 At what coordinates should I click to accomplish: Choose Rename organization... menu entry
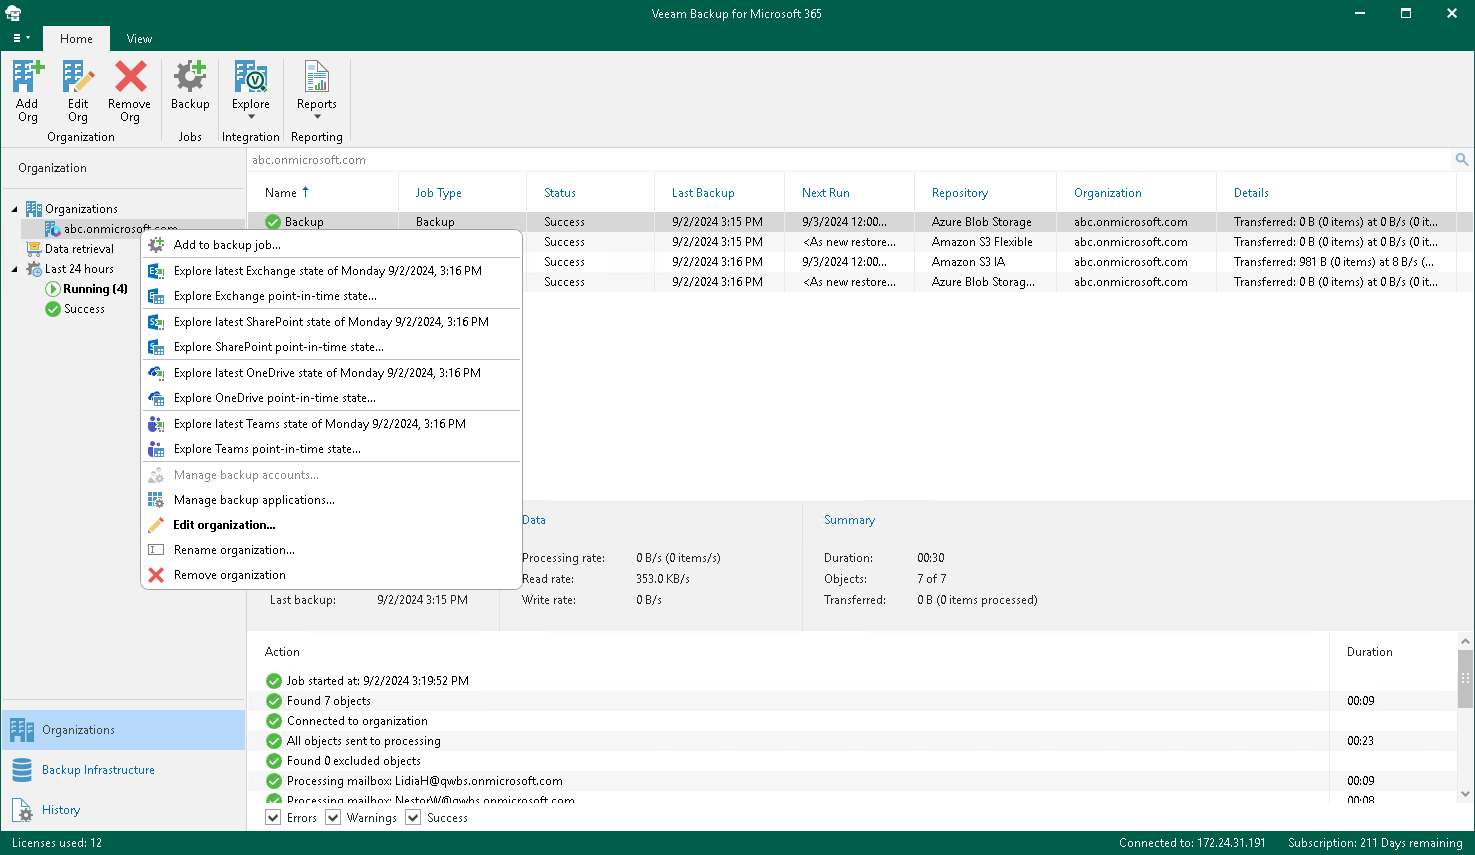pos(331,550)
